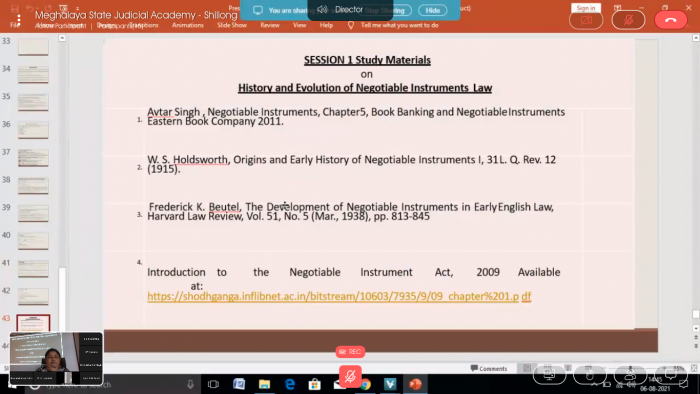This screenshot has height=394, width=700.
Task: Select slide 35 thumbnail
Action: 33,102
